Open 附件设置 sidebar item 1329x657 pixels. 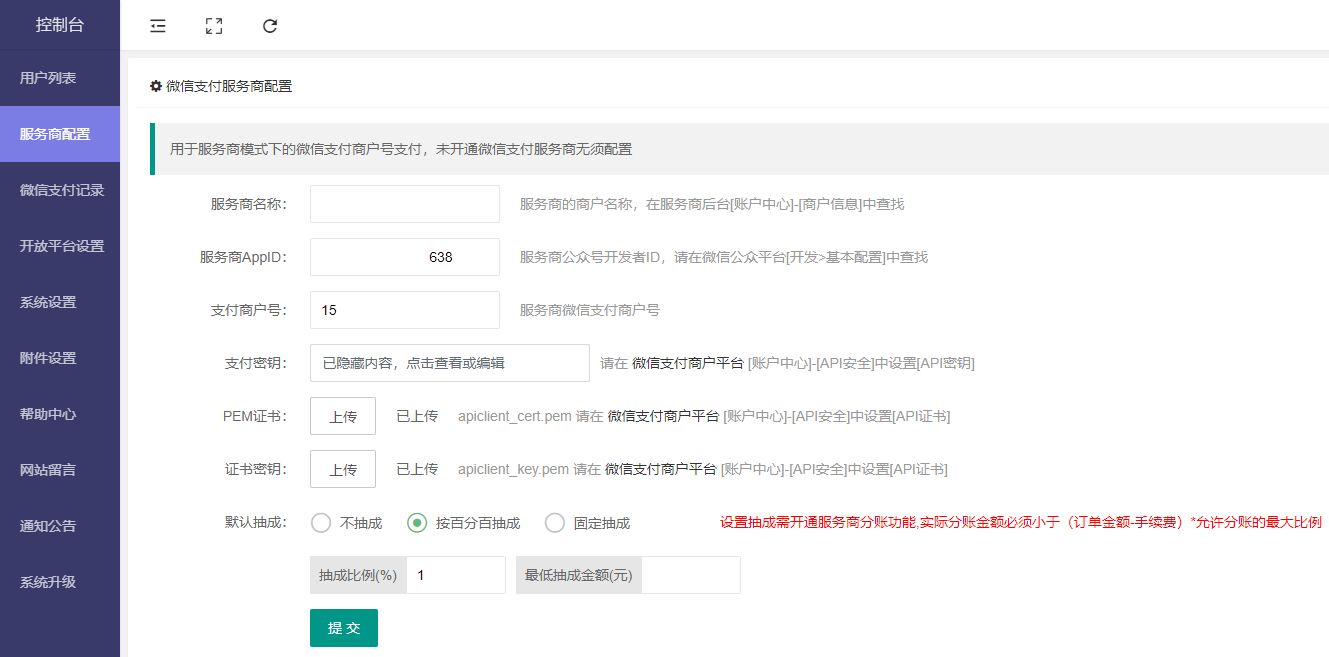48,358
